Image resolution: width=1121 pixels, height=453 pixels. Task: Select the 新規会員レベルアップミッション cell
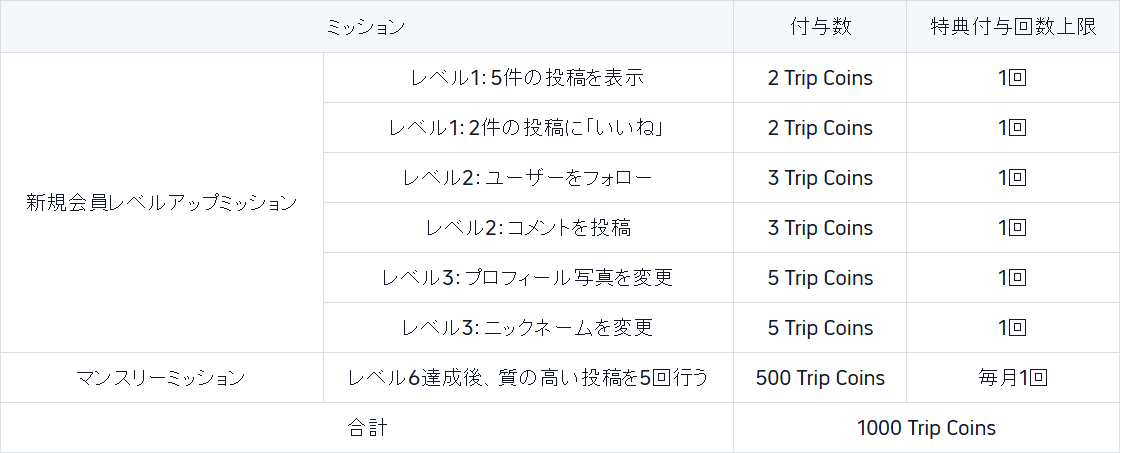[x=162, y=203]
